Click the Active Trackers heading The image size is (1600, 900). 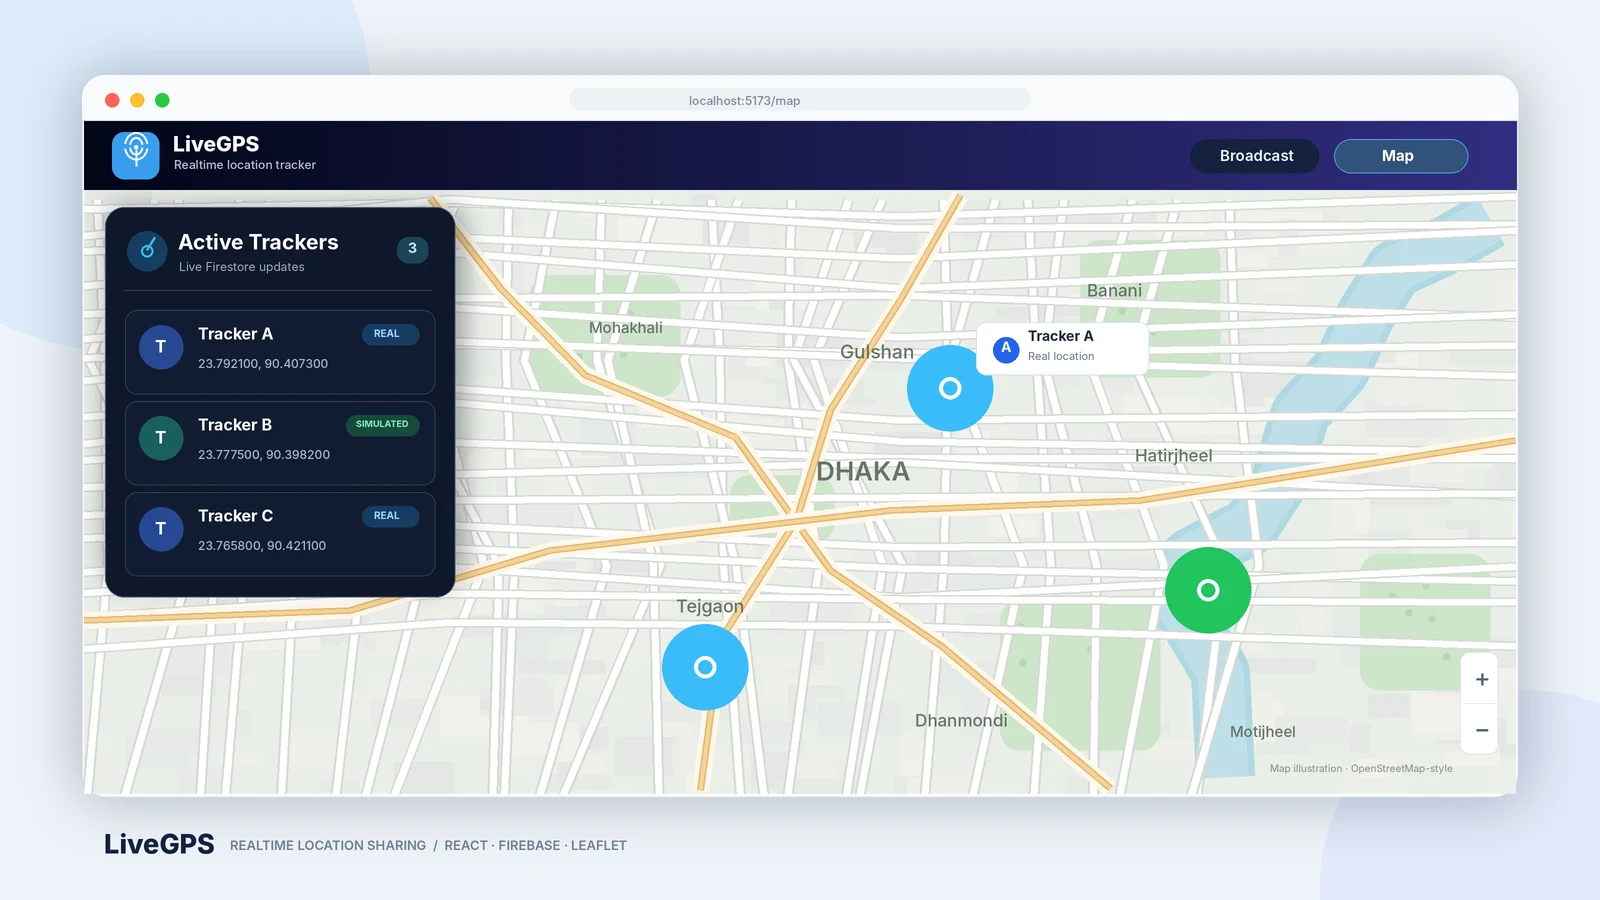pos(258,242)
